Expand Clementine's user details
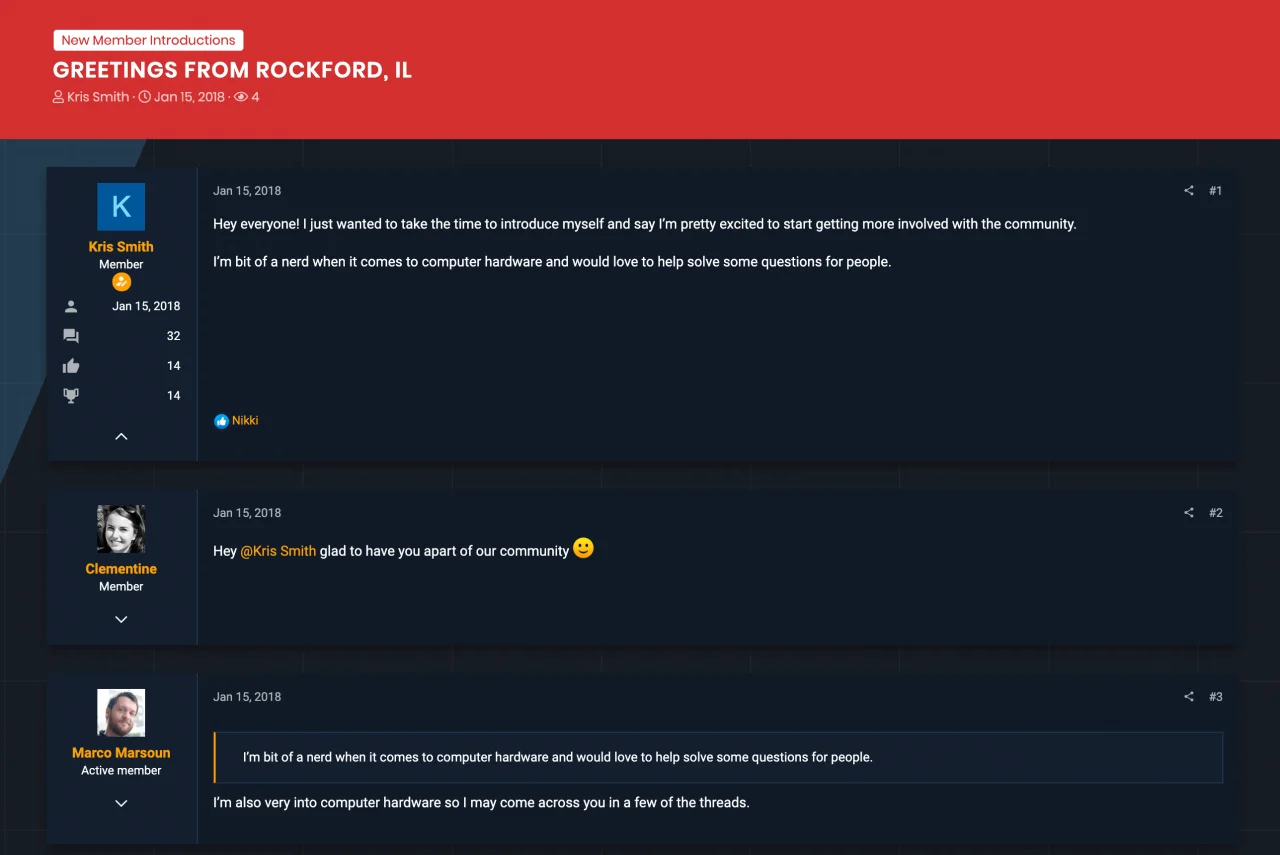1280x855 pixels. [121, 620]
